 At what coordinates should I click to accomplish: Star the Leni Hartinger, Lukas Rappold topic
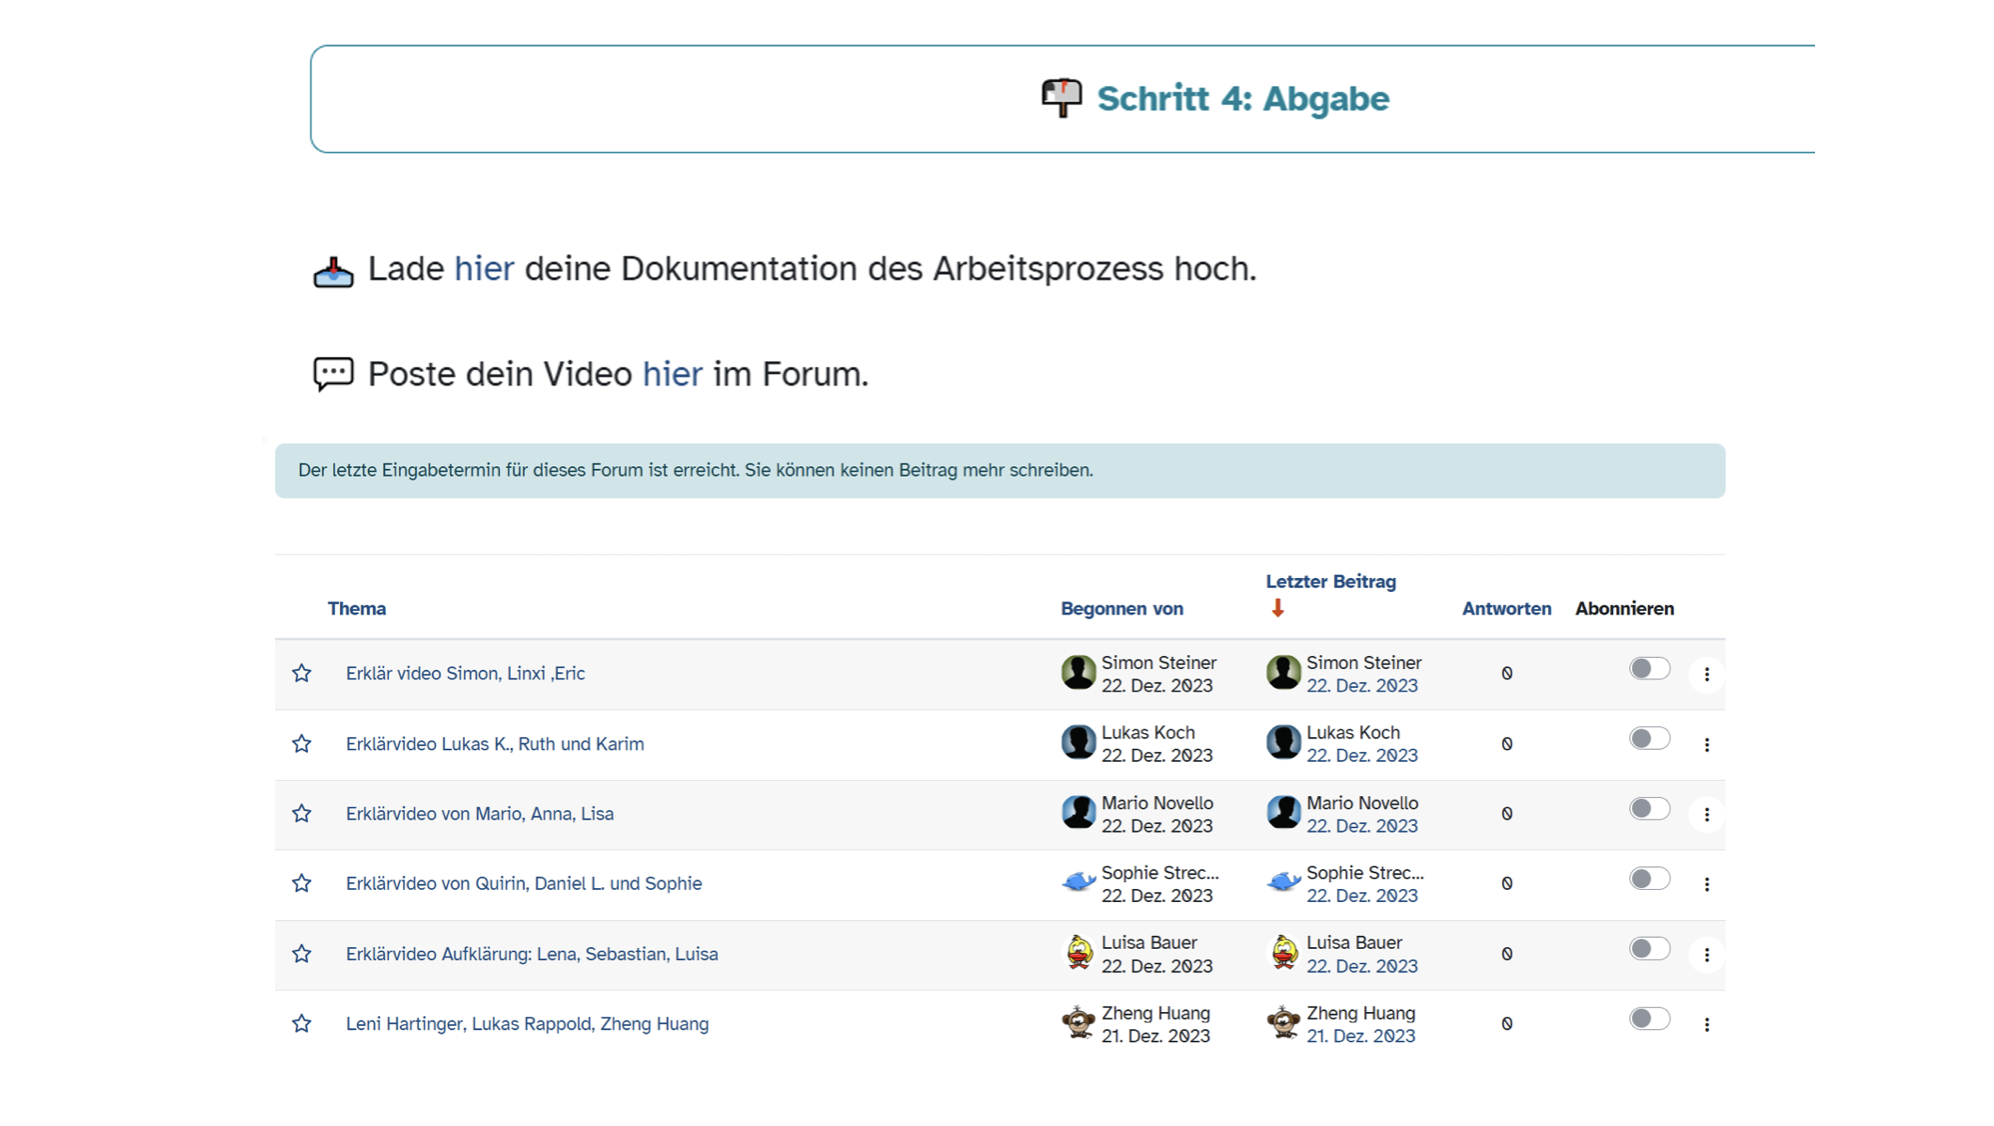pyautogui.click(x=301, y=1023)
